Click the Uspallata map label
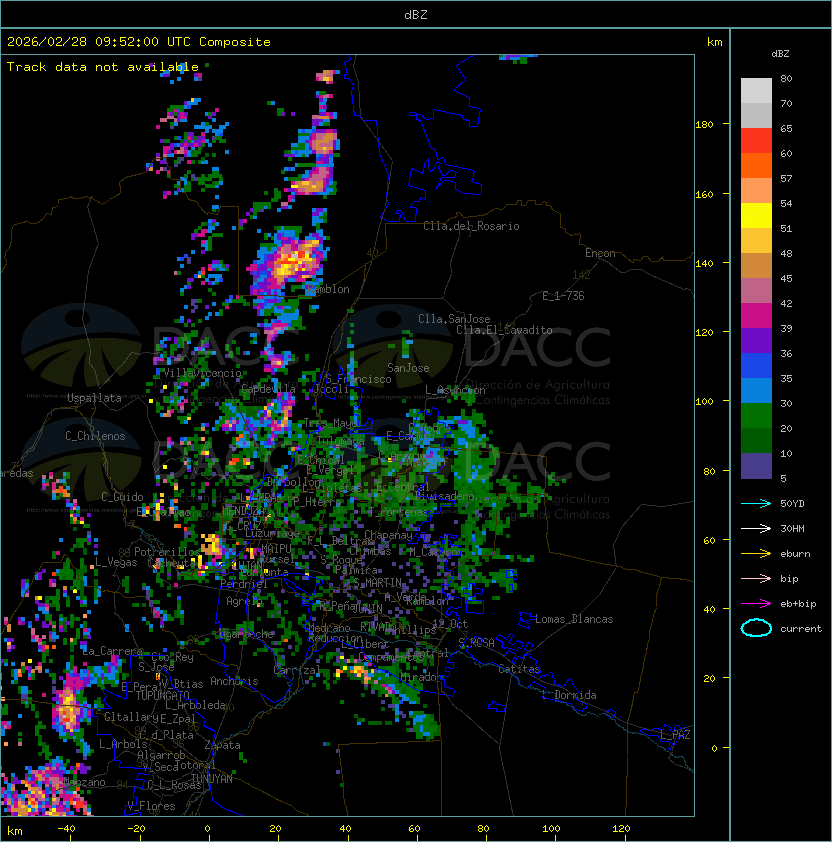This screenshot has height=842, width=832. point(94,398)
